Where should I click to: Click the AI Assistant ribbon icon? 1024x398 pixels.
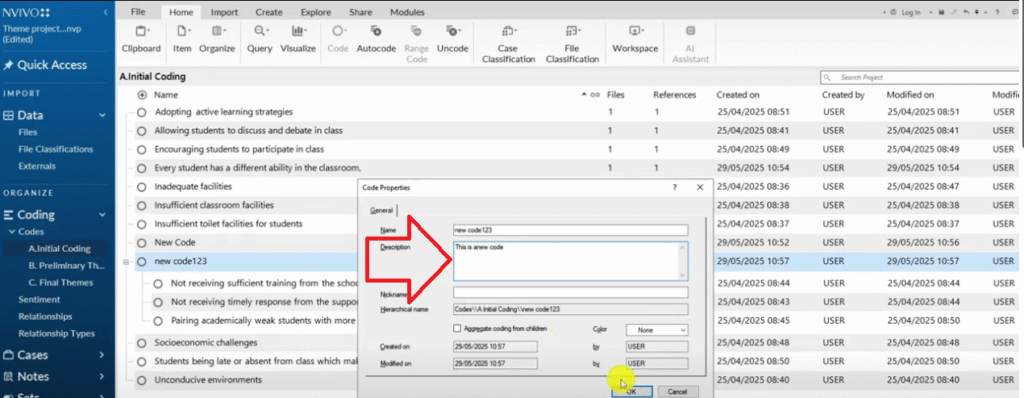tap(690, 44)
